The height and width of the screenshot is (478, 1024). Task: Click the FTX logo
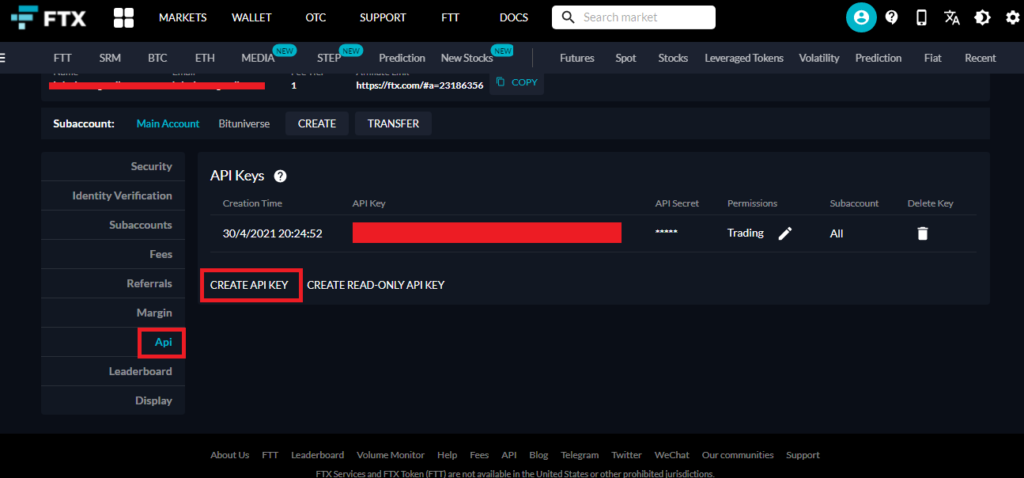48,18
